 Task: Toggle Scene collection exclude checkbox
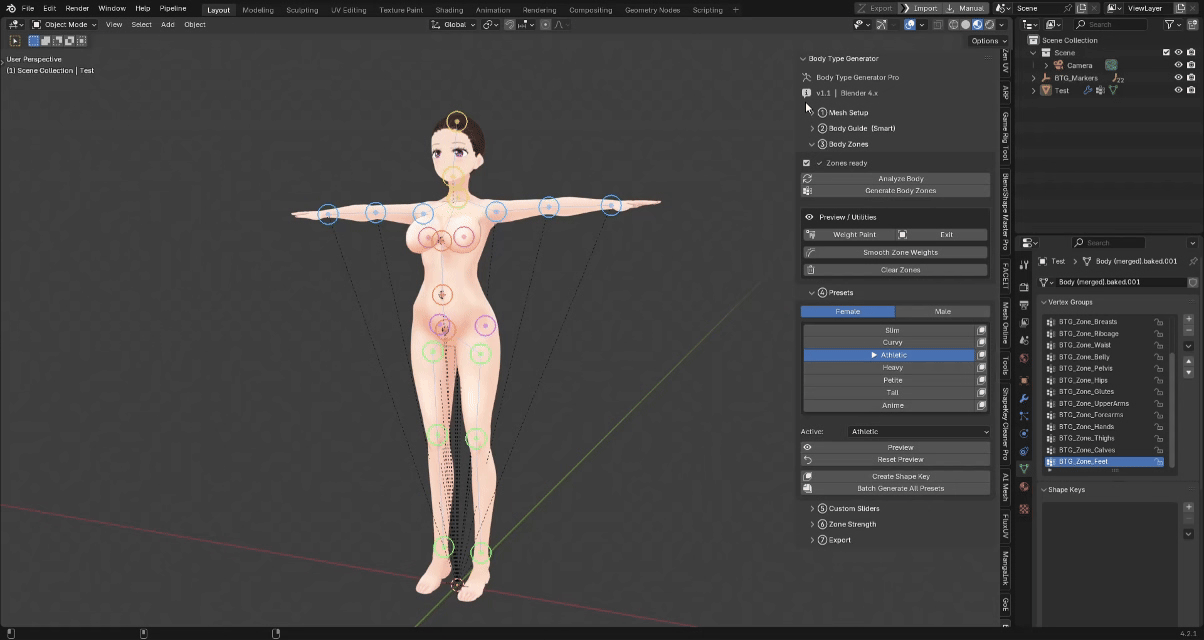coord(1166,52)
